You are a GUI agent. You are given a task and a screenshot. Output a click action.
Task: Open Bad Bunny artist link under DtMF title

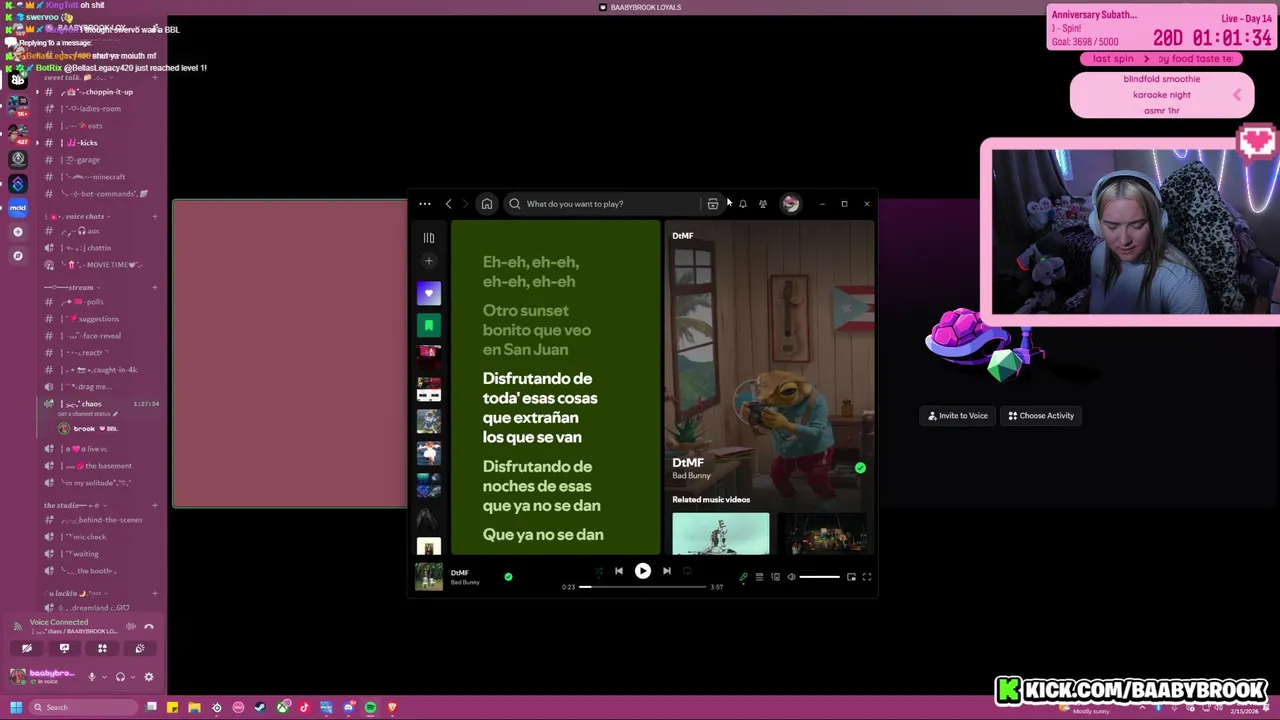pos(691,476)
